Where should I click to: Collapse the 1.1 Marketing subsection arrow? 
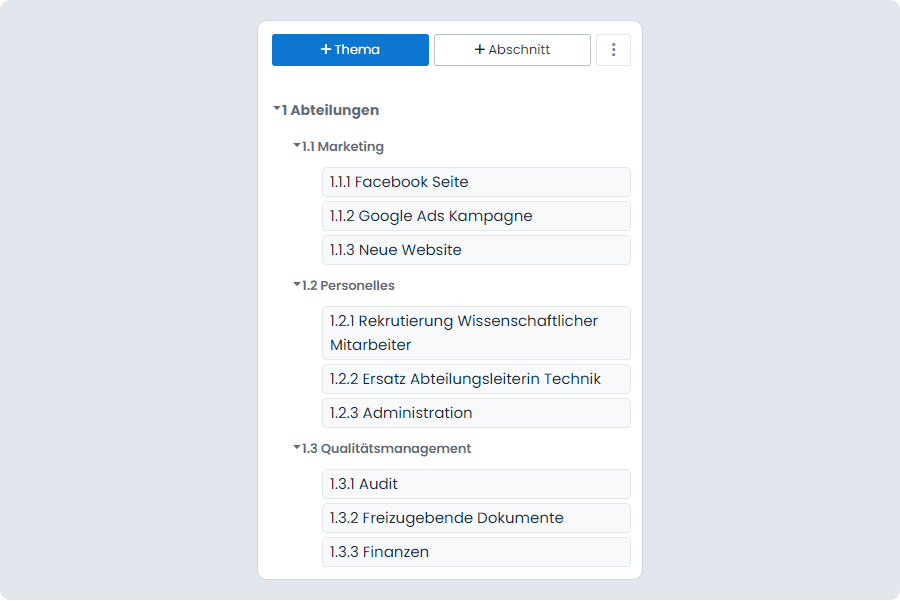tap(297, 145)
